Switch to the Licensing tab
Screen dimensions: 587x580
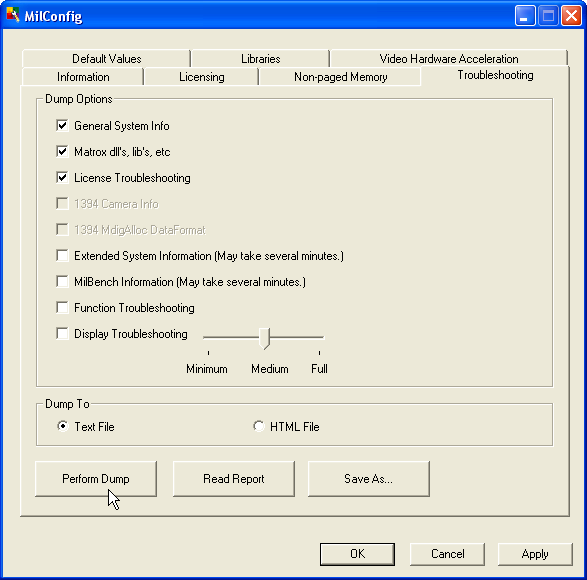point(201,77)
